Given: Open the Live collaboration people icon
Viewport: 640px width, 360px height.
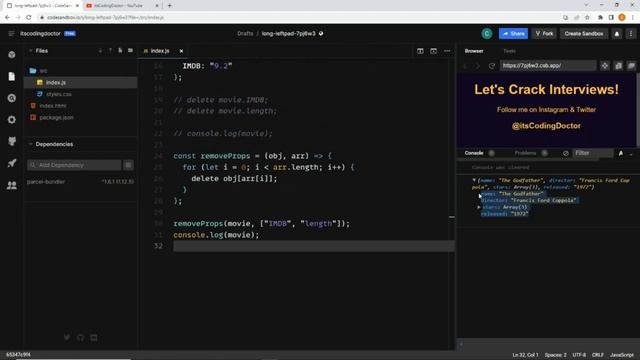Looking at the screenshot, I should pos(12,185).
